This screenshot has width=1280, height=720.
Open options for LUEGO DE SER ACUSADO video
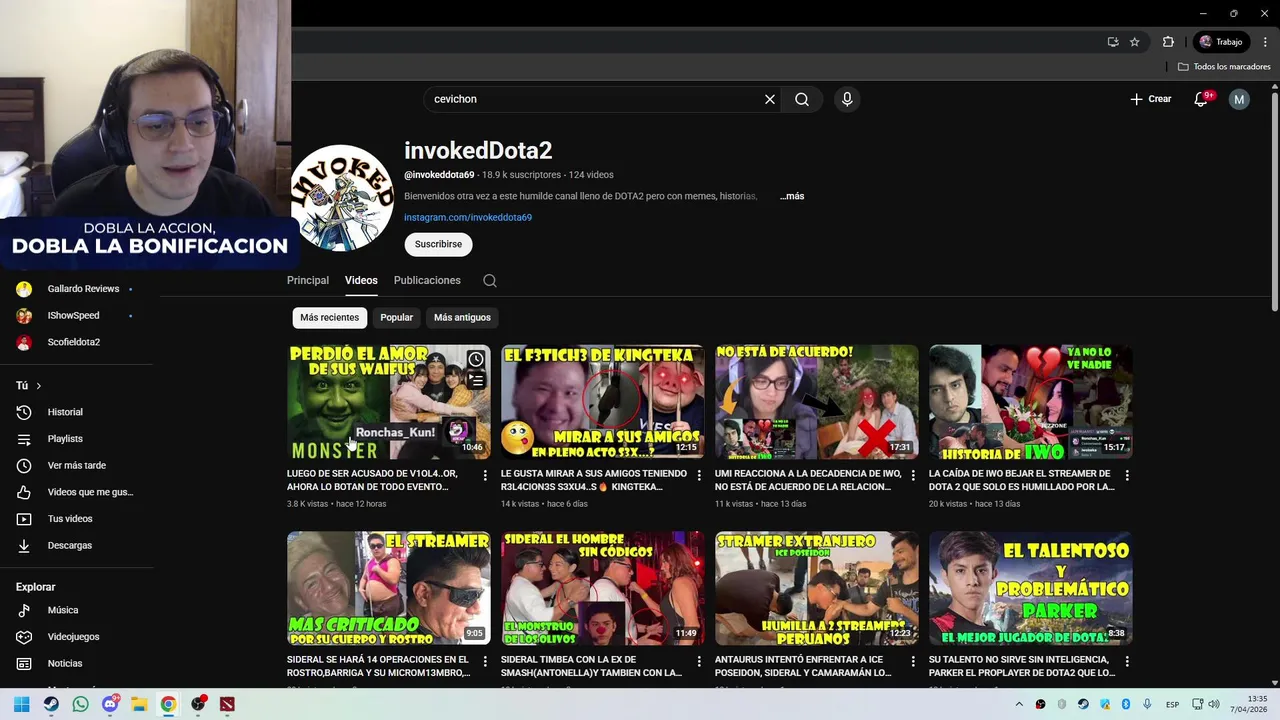485,475
